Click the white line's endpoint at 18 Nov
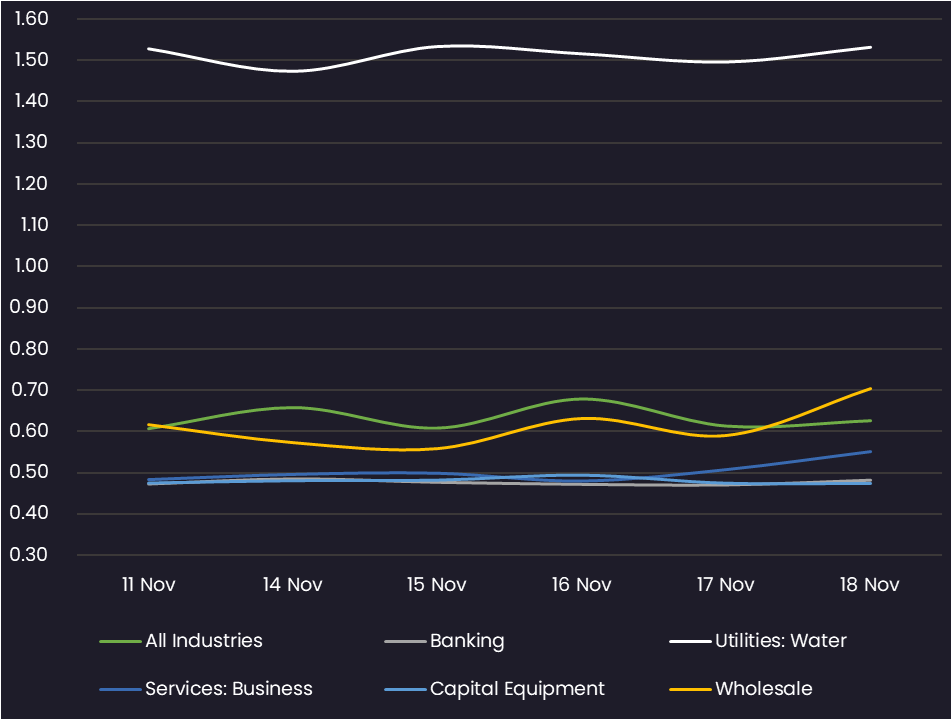The width and height of the screenshot is (951, 719). [871, 47]
